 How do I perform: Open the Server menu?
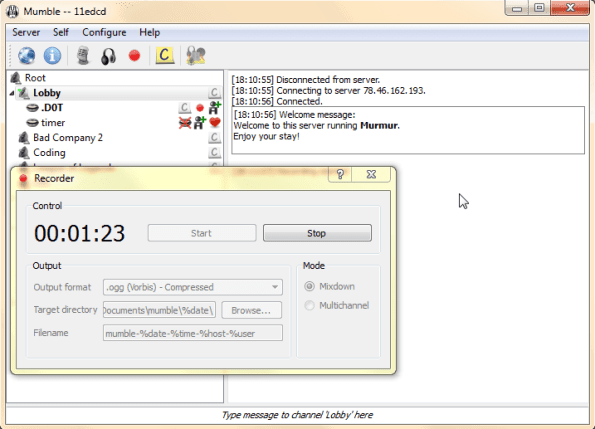[x=26, y=33]
